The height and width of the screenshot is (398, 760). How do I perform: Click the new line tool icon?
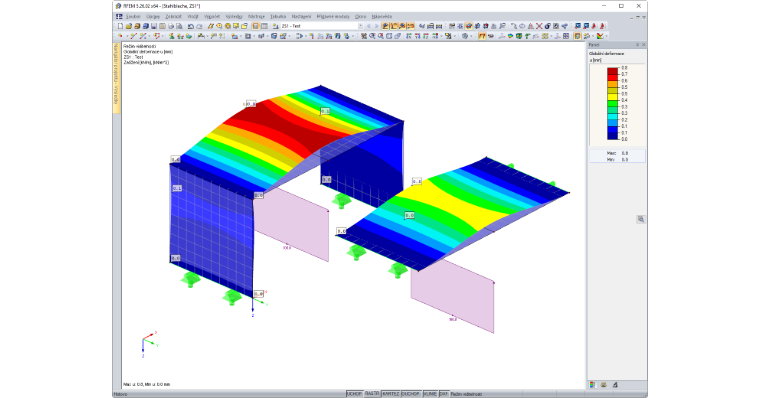[x=134, y=36]
